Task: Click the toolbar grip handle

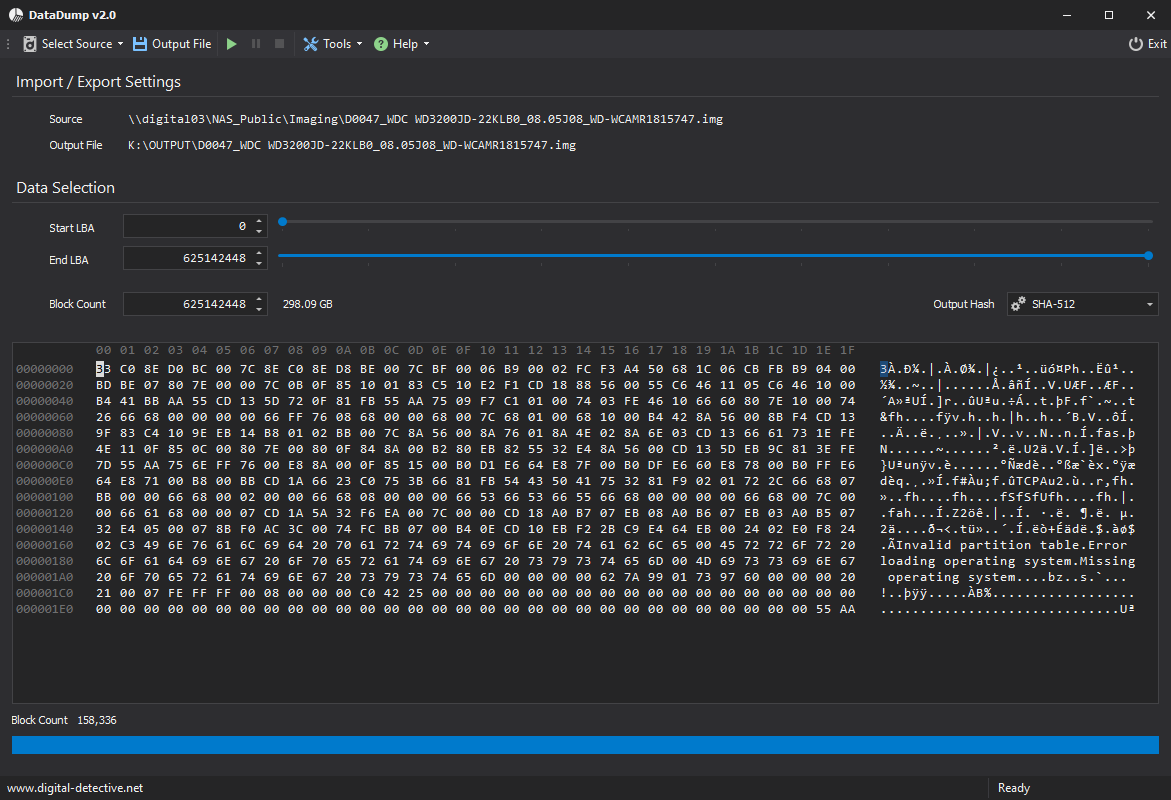Action: 8,44
